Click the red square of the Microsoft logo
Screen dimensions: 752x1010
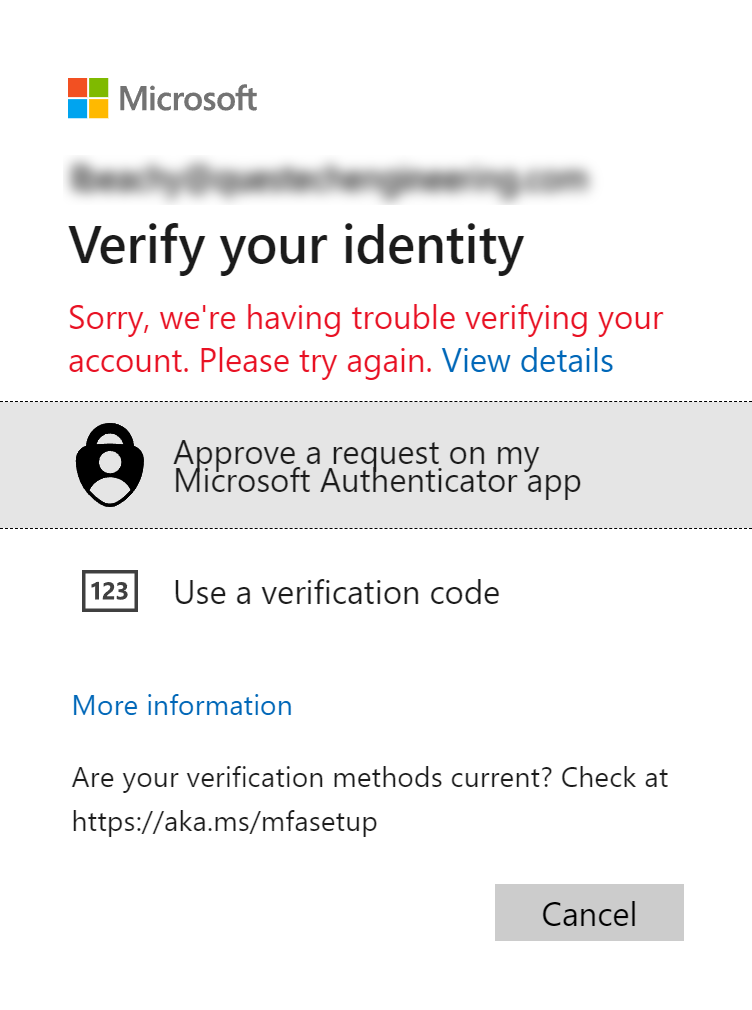(76, 87)
